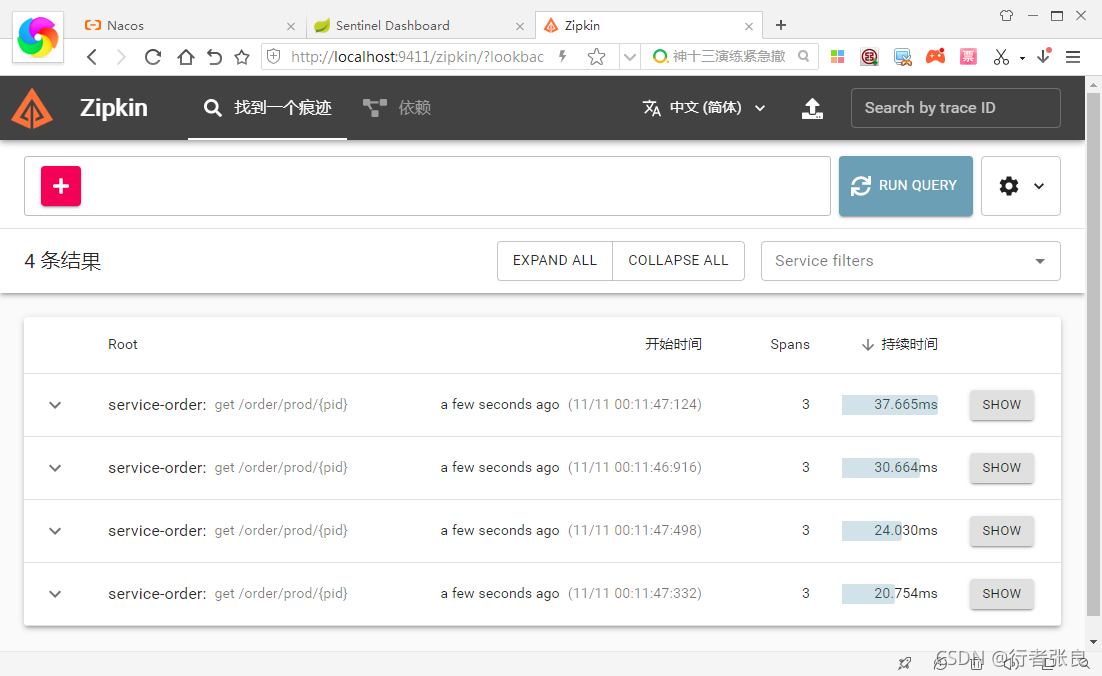Click the Zipkin logo icon
1102x676 pixels.
point(32,108)
